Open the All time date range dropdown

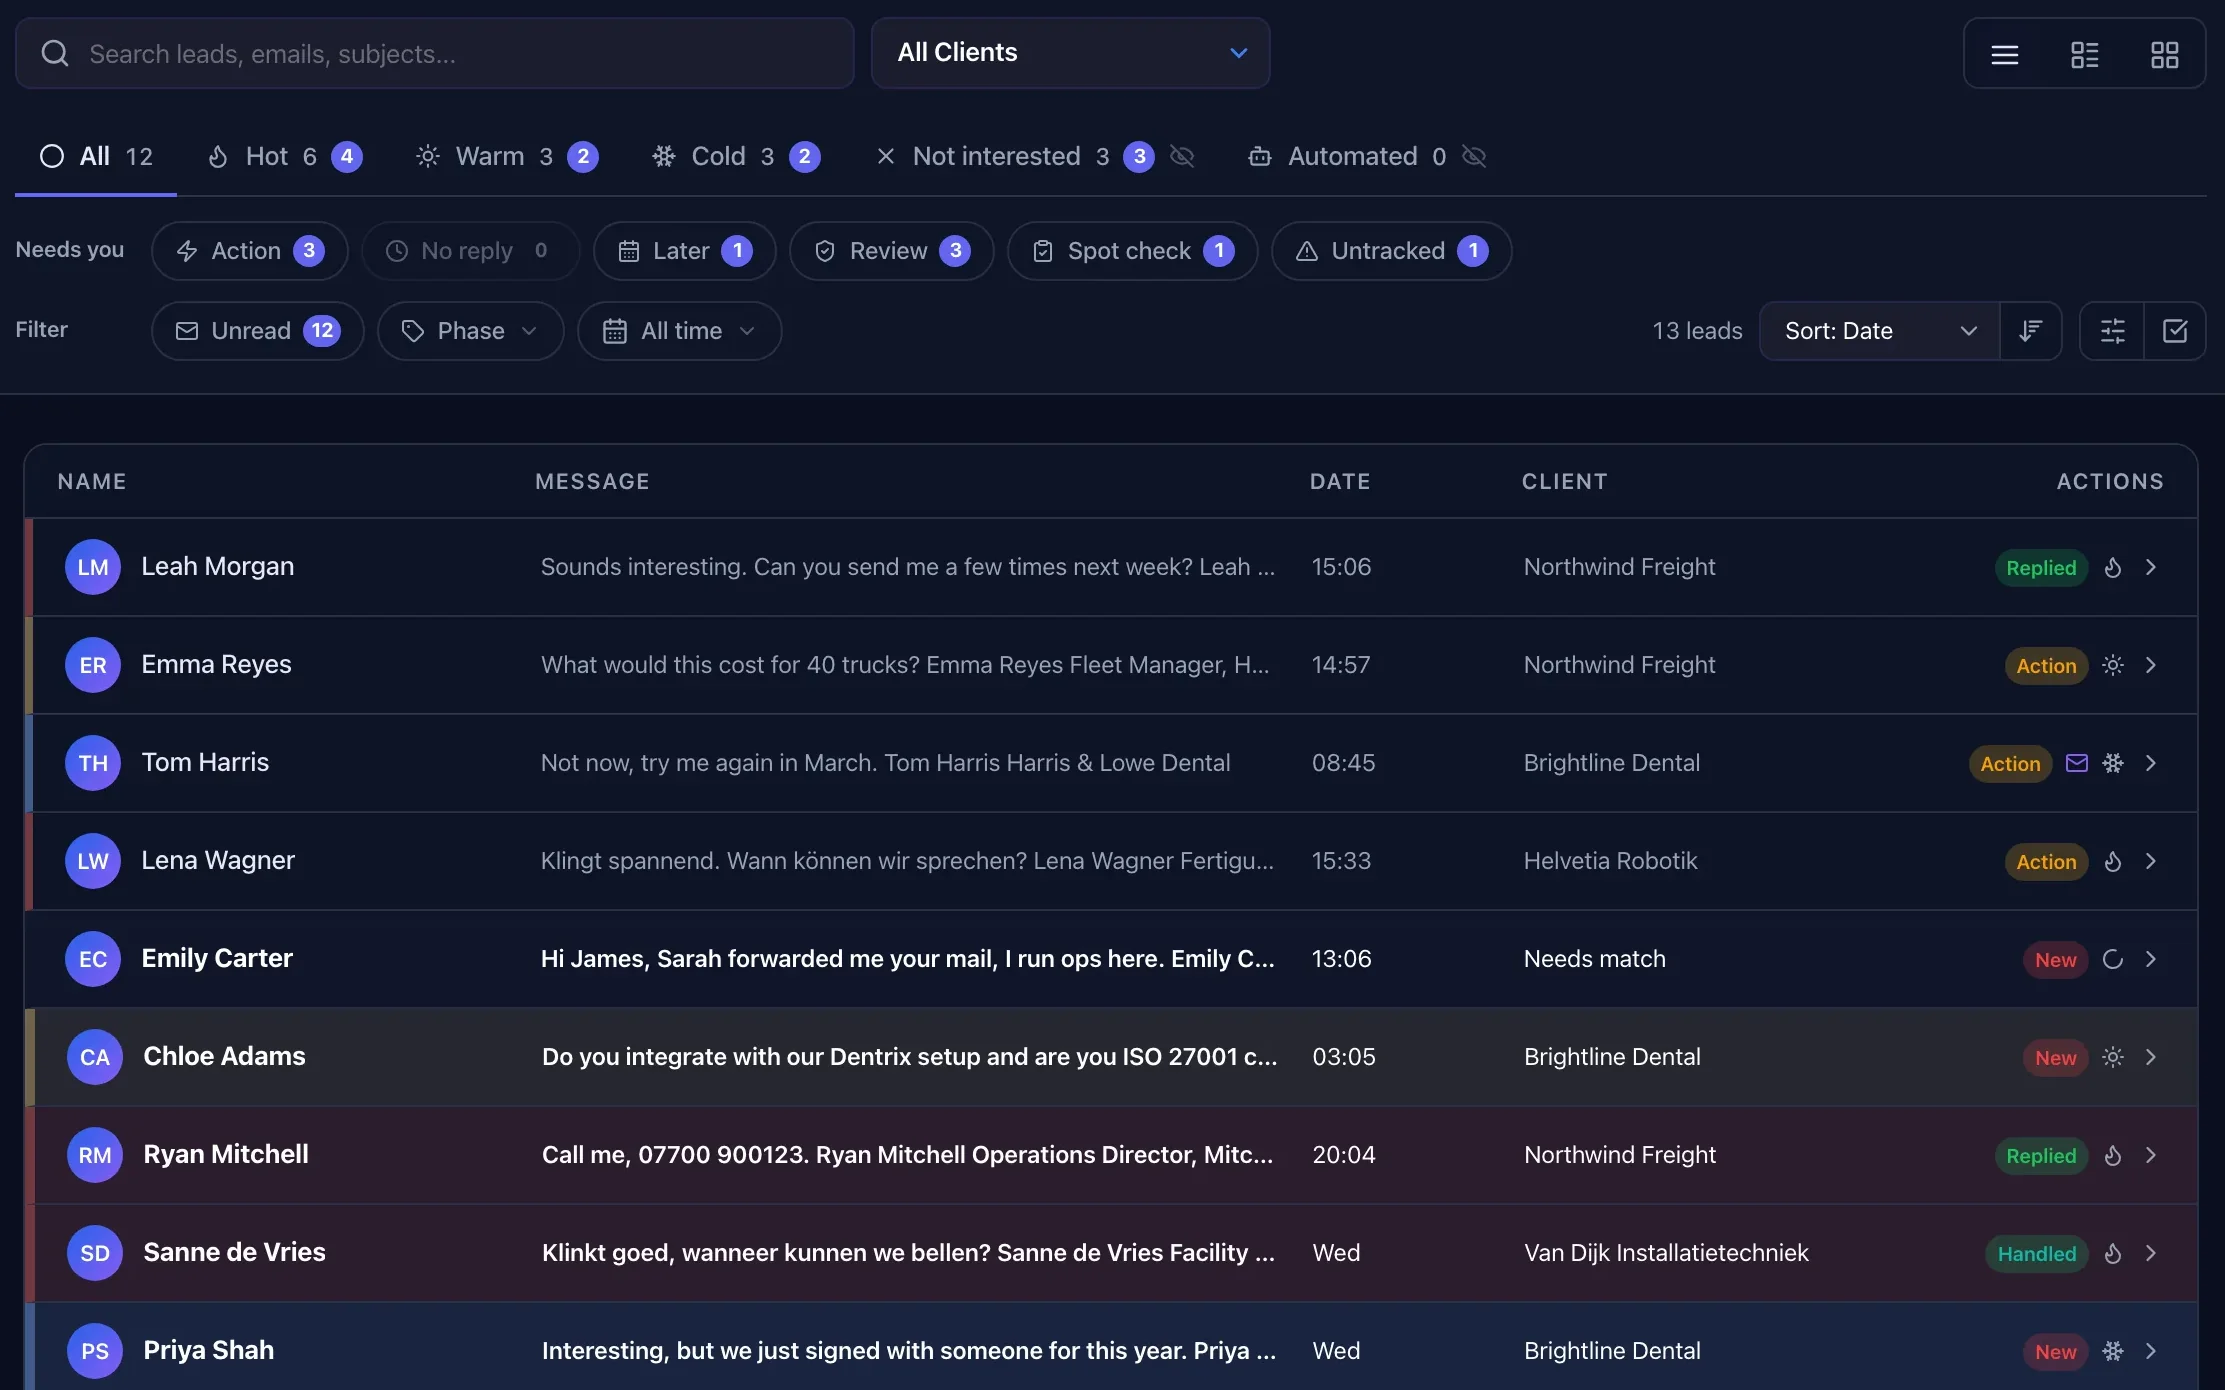[679, 331]
